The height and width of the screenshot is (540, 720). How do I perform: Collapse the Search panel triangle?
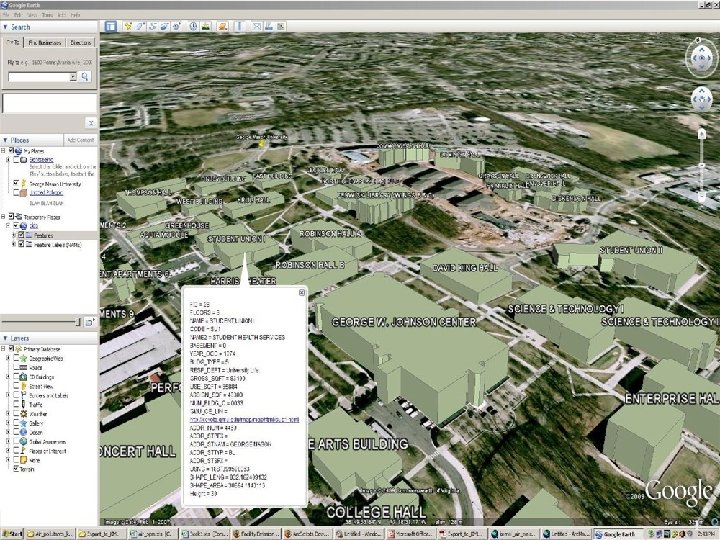(x=5, y=27)
